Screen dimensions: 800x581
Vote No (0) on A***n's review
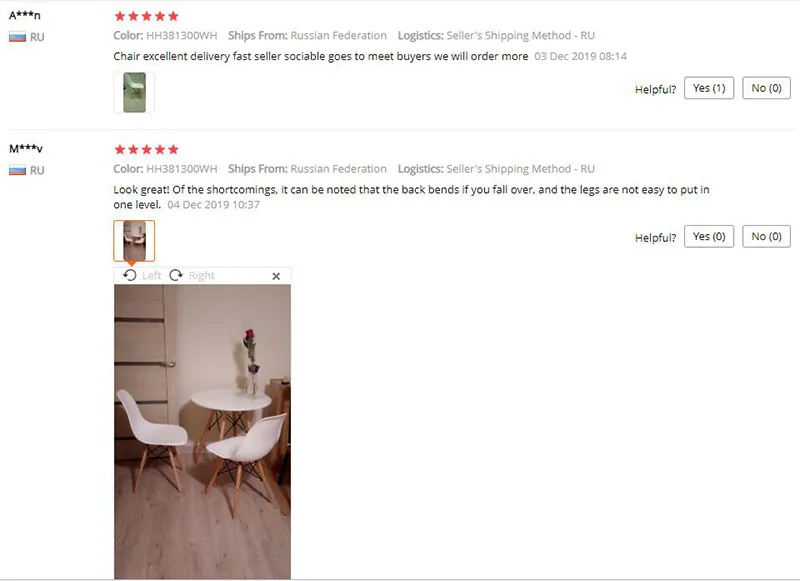(766, 88)
